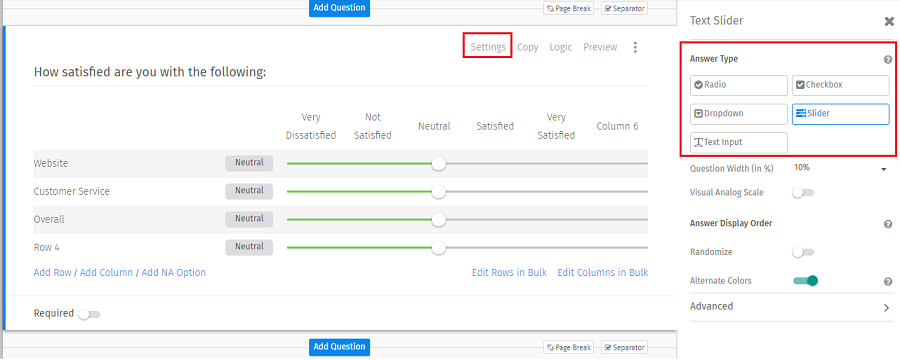Click the Alternate Colors help icon
900x360 pixels.
pyautogui.click(x=888, y=281)
